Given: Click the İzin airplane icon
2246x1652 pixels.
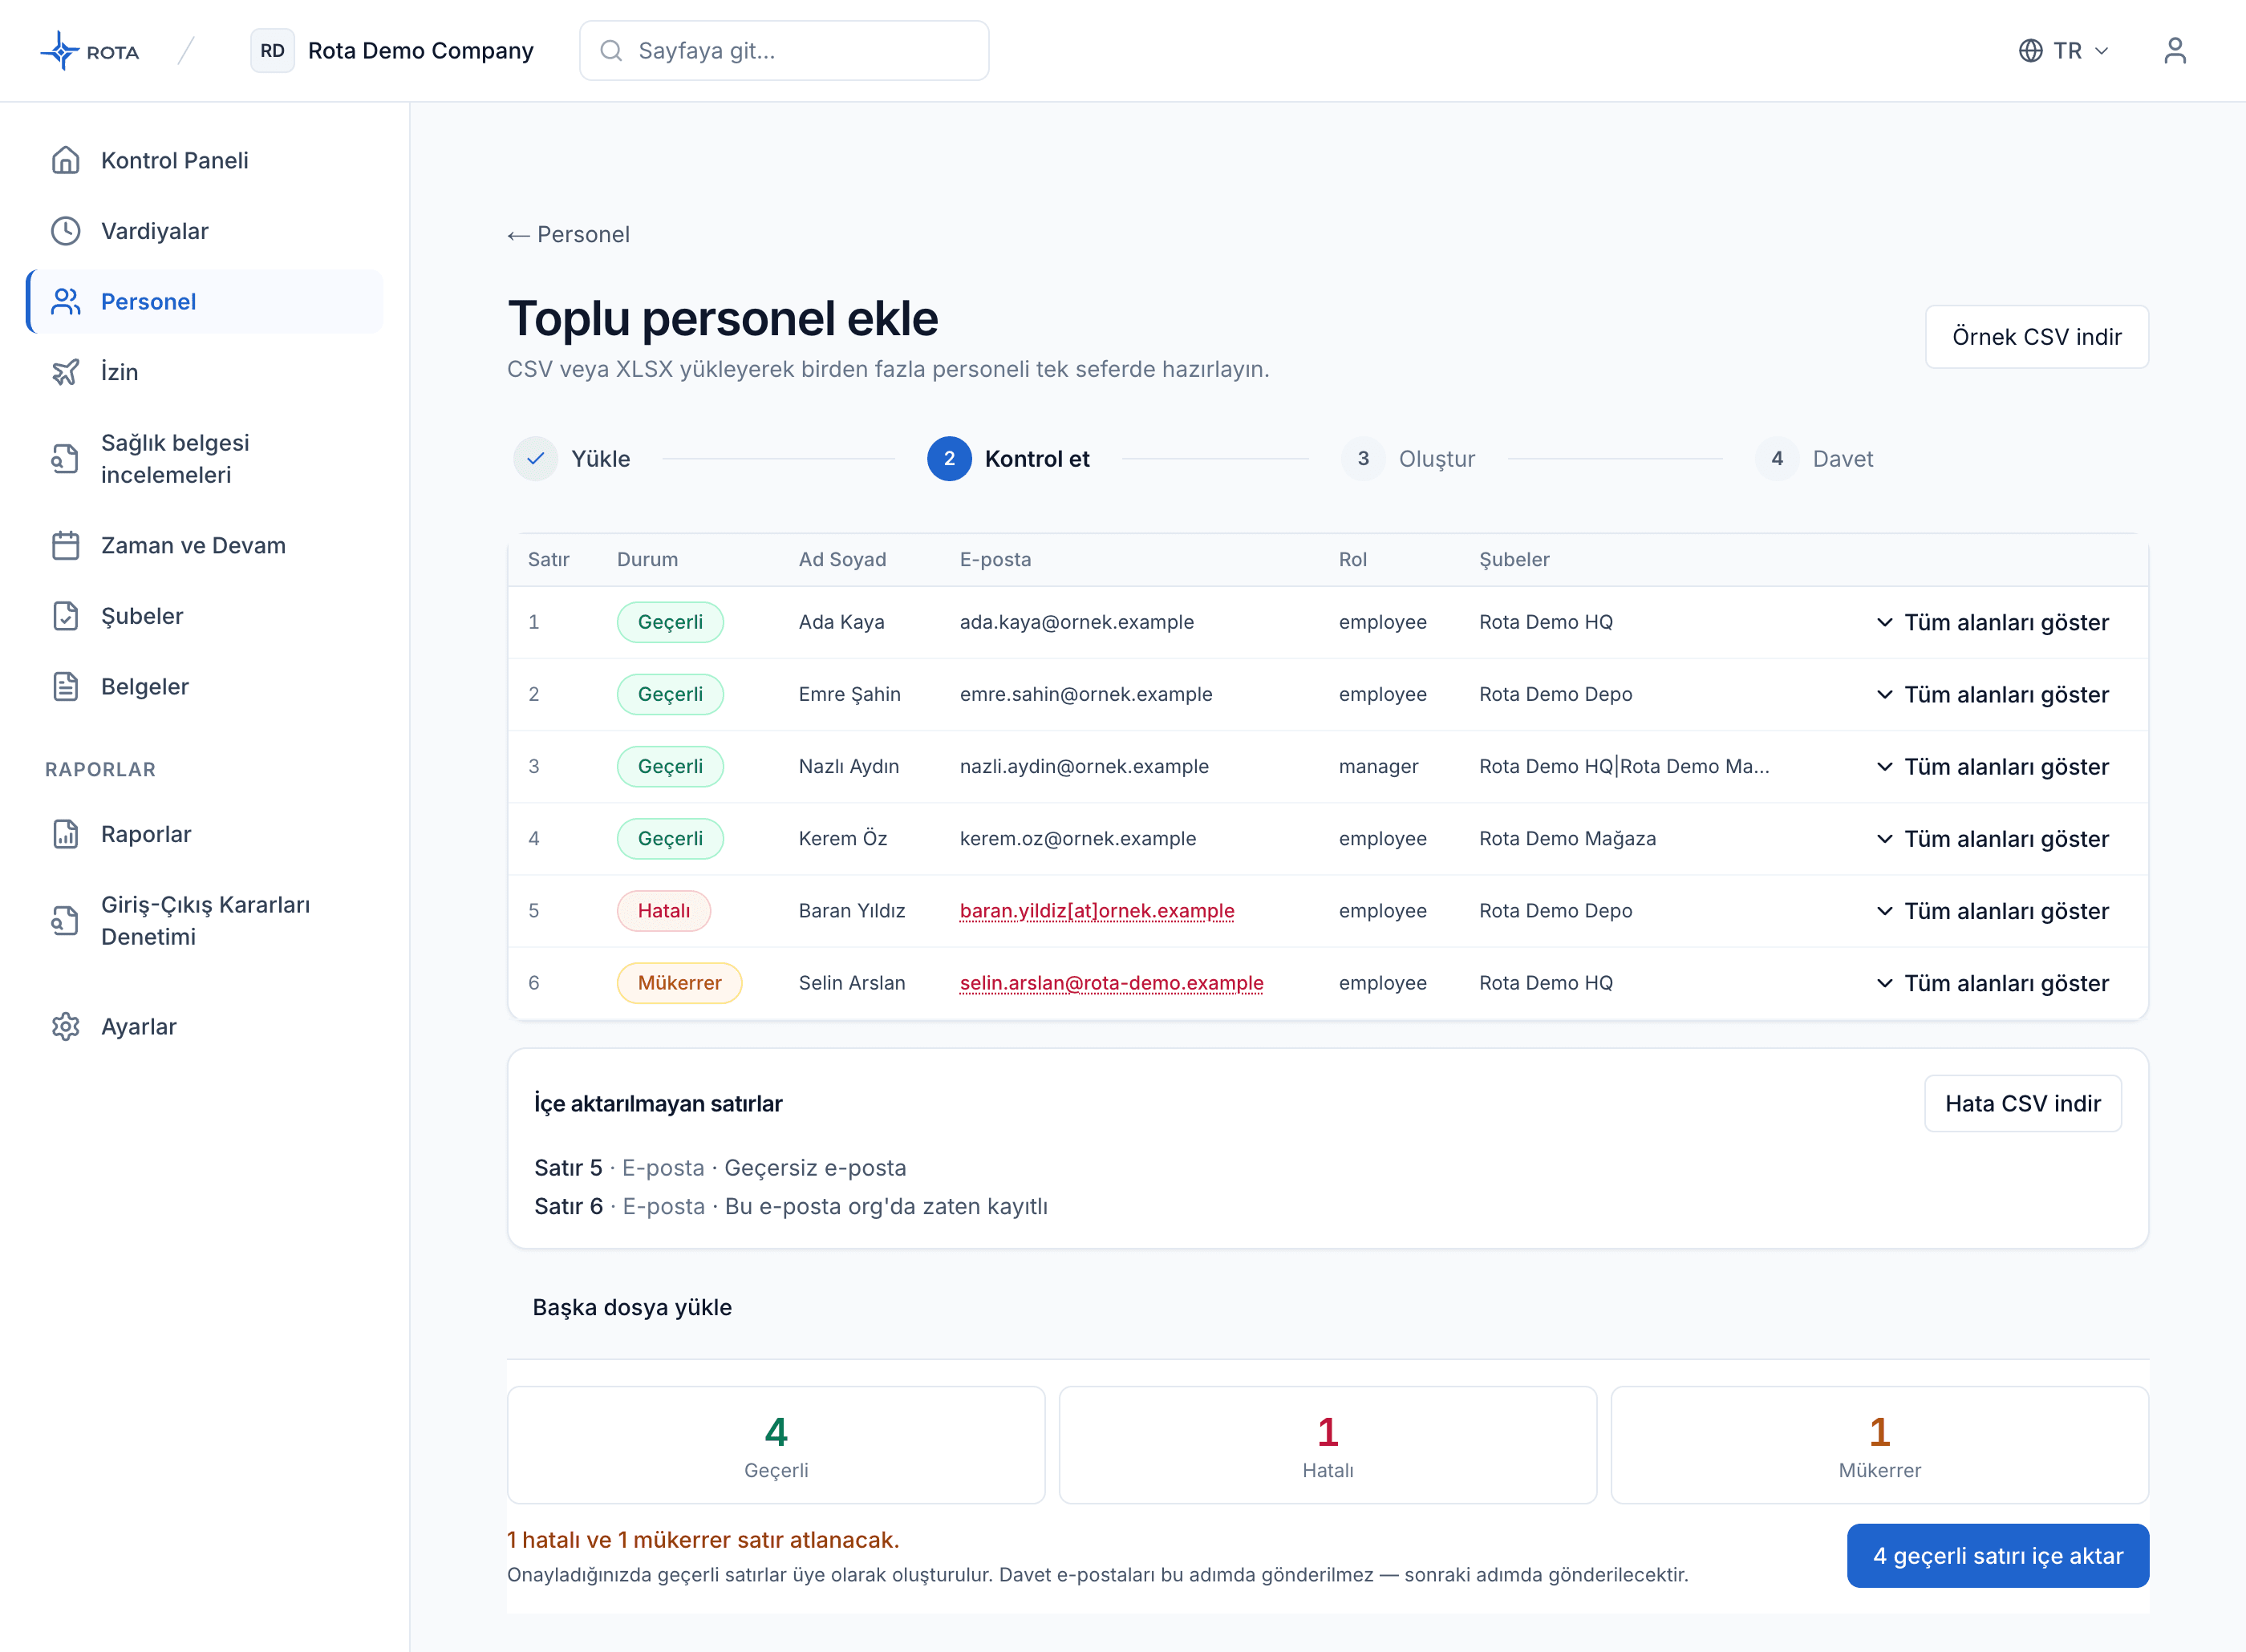Looking at the screenshot, I should click(x=66, y=372).
